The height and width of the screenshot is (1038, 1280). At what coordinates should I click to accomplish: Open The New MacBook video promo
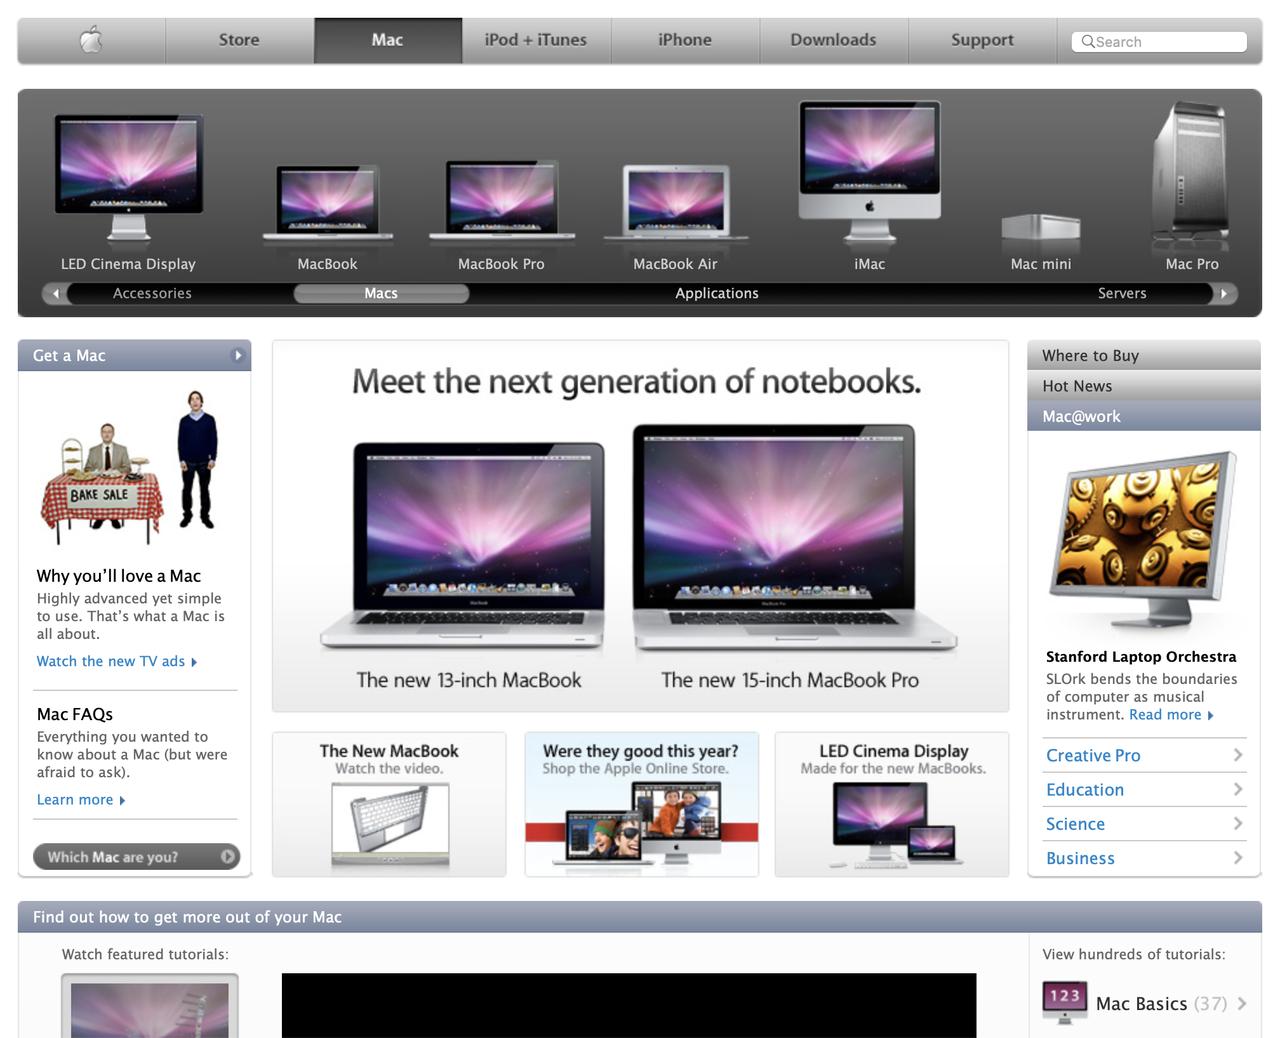click(389, 804)
